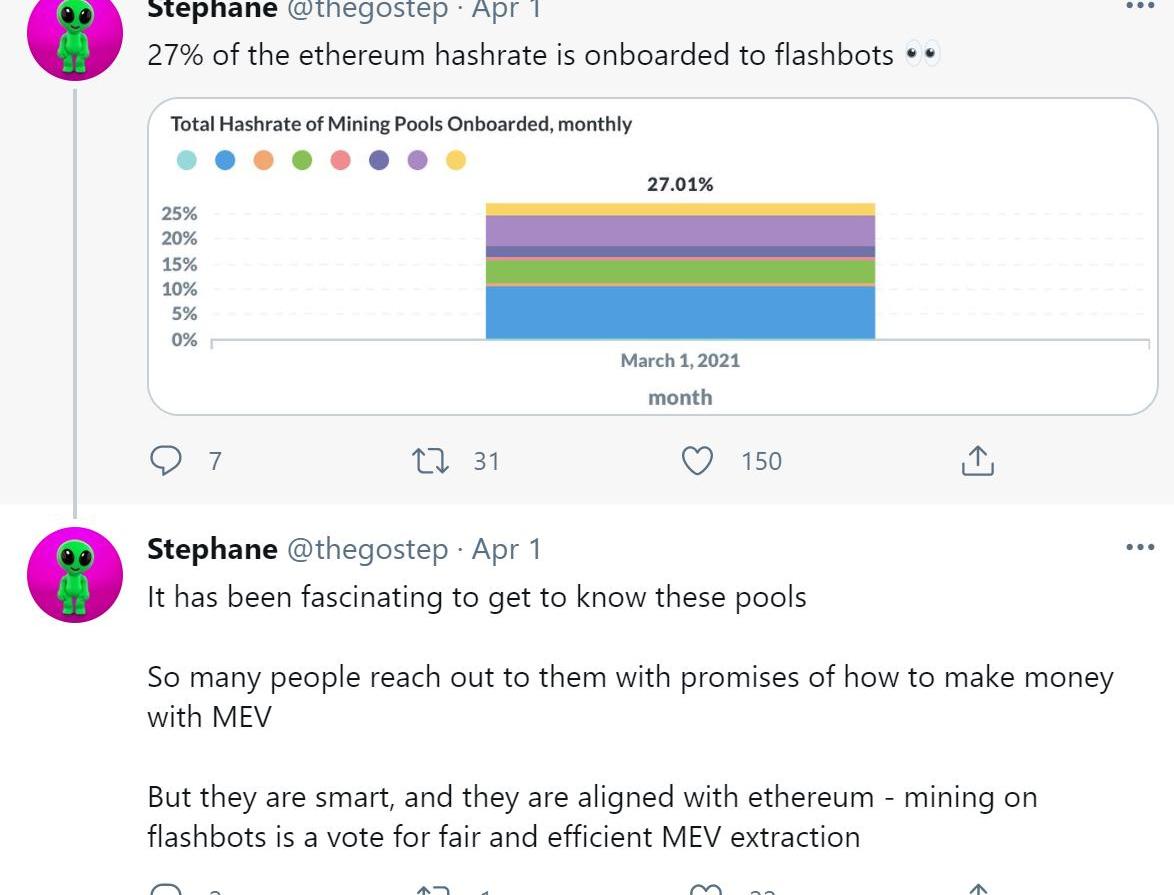Click the reply icon on the hashrate tweet
The height and width of the screenshot is (895, 1174).
coord(165,461)
